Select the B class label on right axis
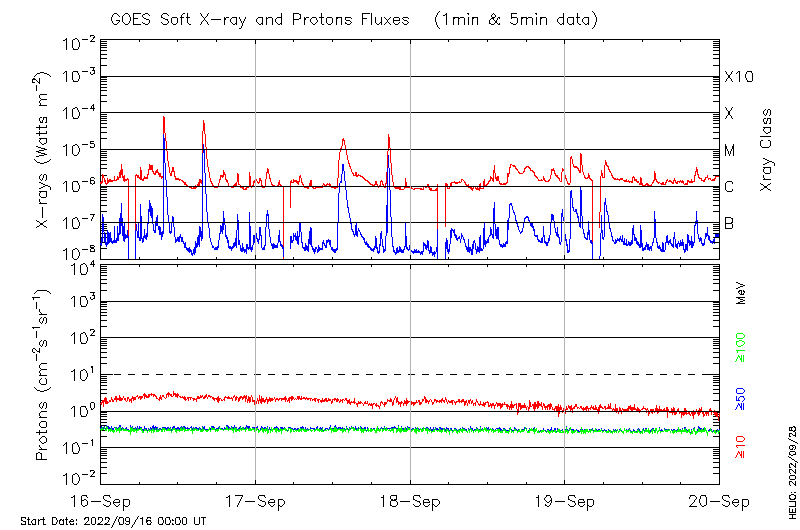 pos(729,223)
